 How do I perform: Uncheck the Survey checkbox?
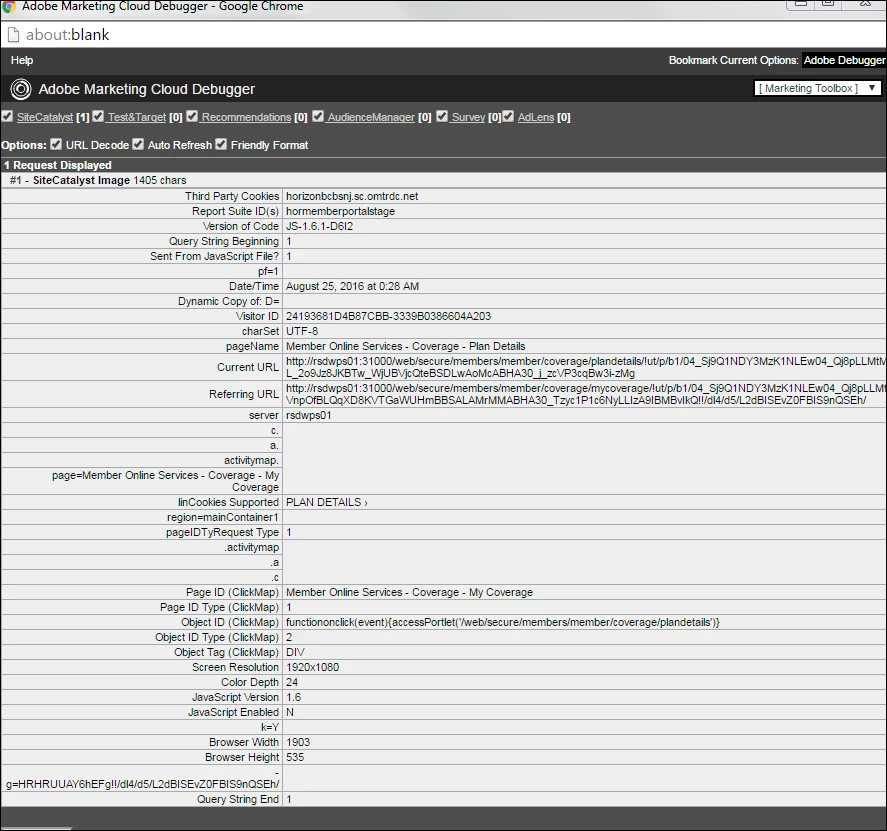coord(442,116)
